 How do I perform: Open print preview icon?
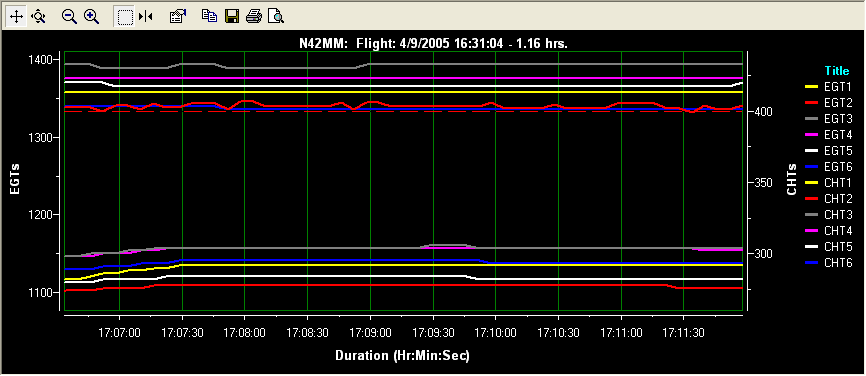[x=276, y=17]
